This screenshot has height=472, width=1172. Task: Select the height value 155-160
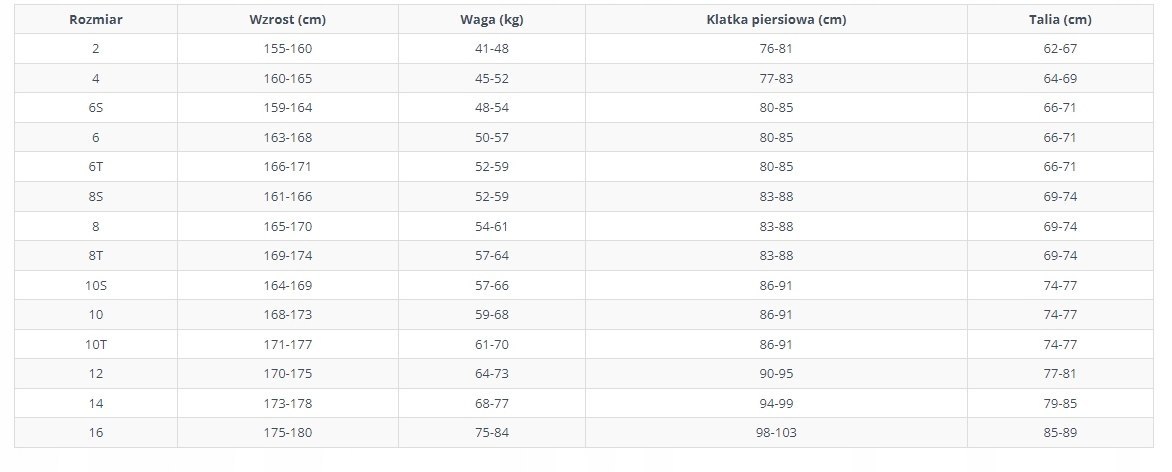pos(288,49)
